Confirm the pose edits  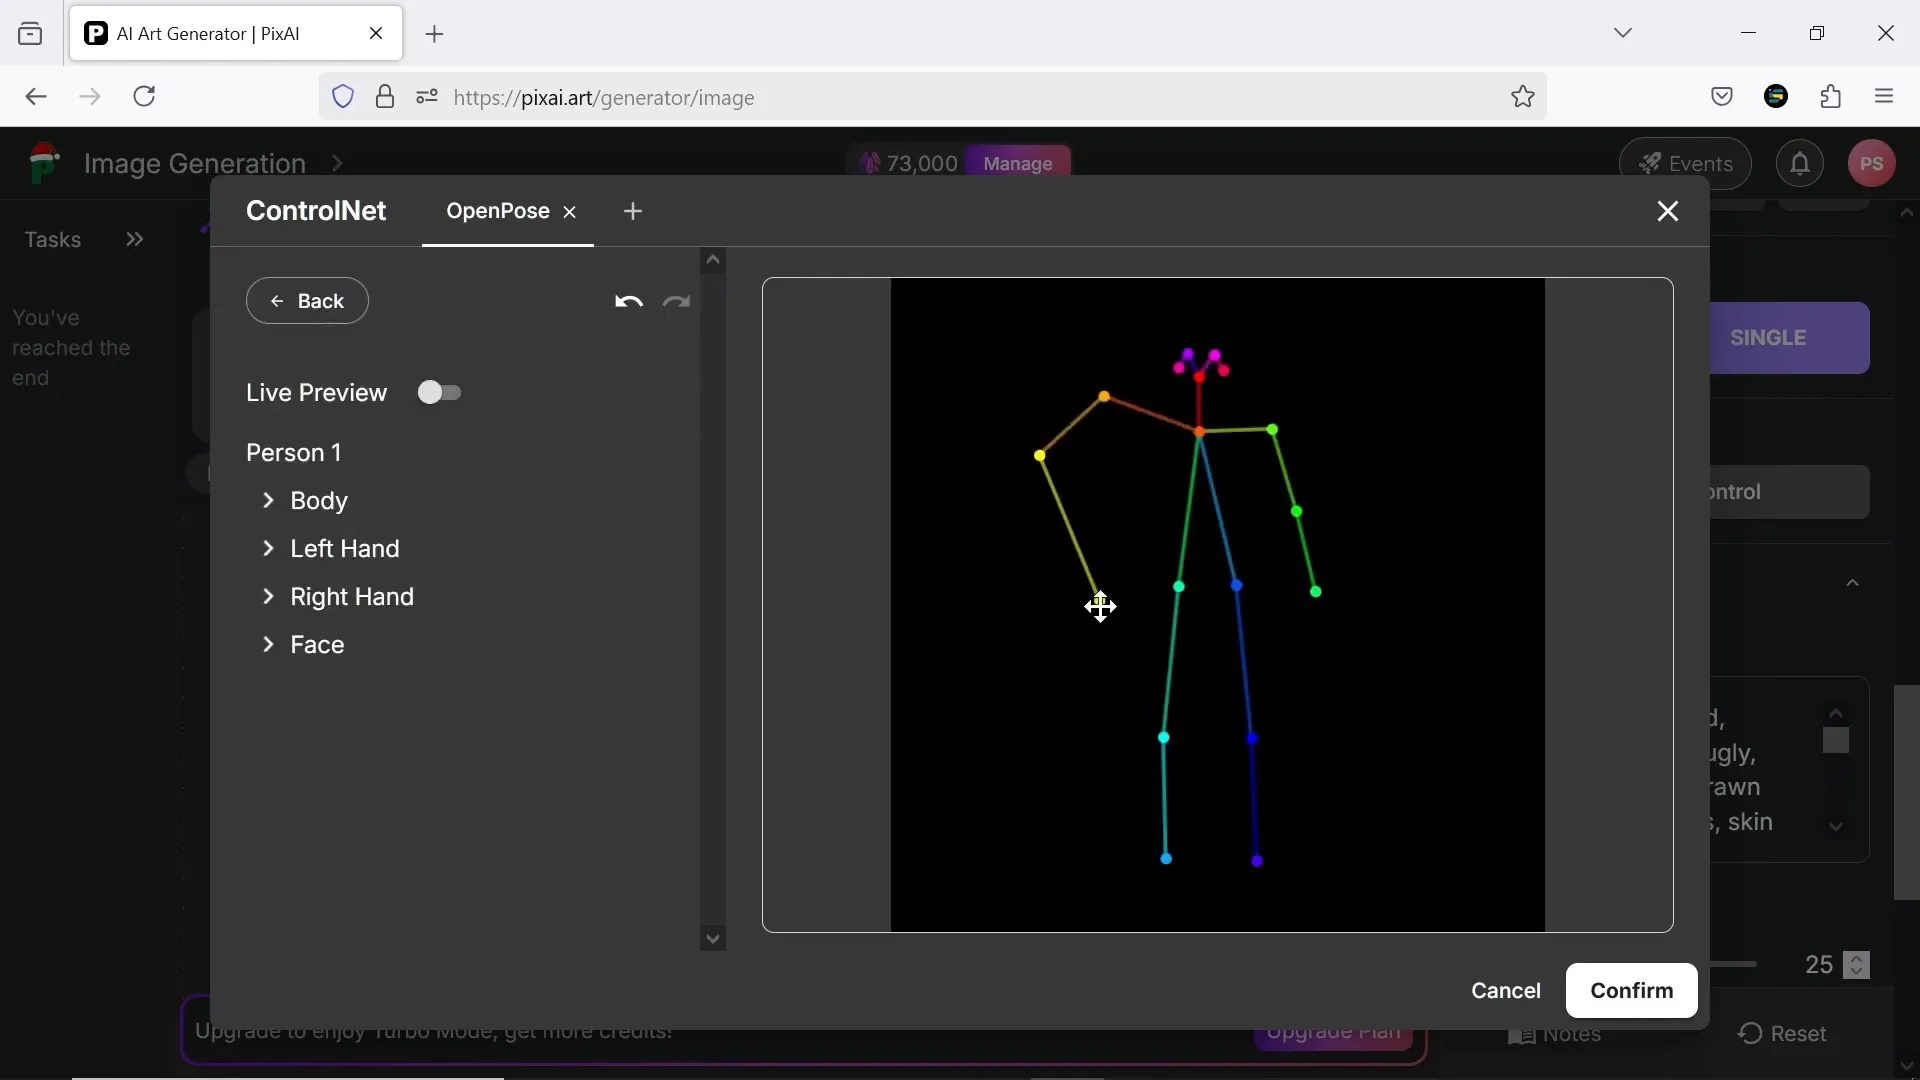pos(1631,990)
